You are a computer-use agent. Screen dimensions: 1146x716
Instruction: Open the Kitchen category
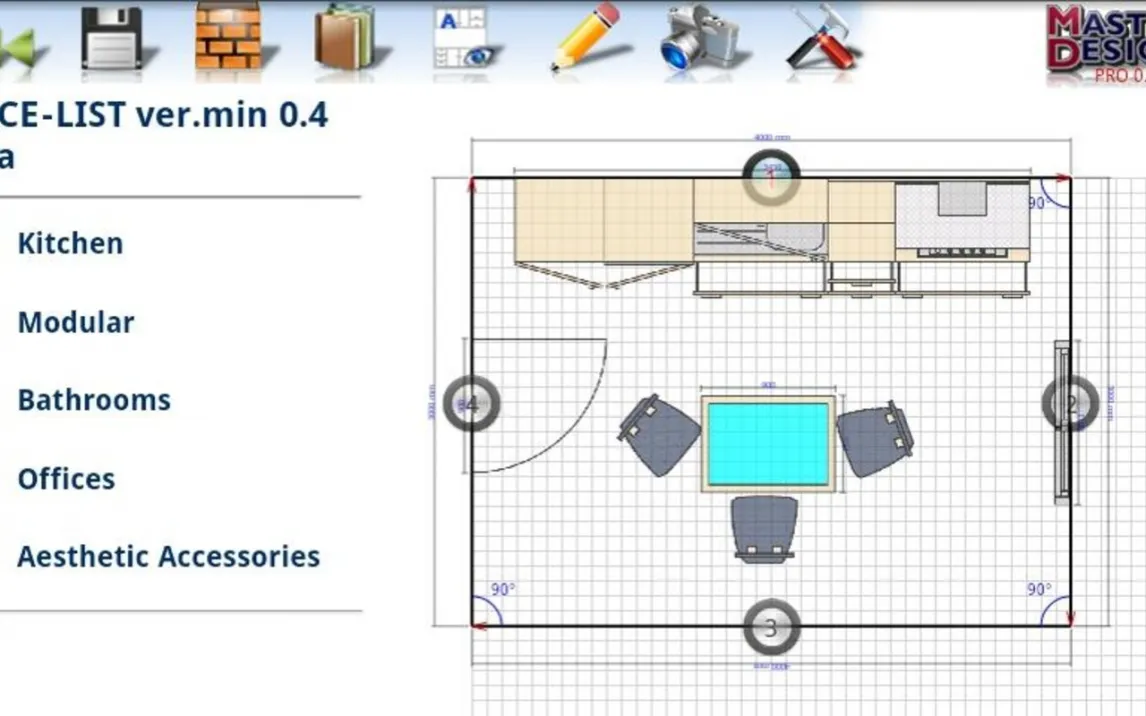70,244
